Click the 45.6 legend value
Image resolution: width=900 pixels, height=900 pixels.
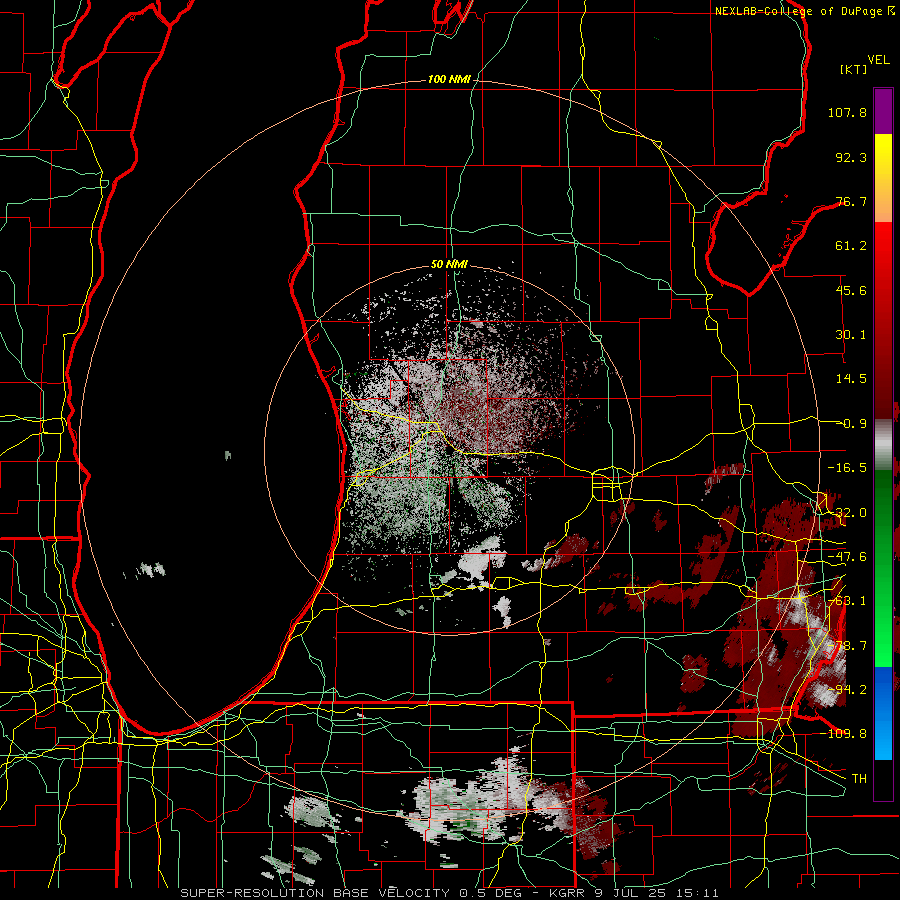click(851, 290)
